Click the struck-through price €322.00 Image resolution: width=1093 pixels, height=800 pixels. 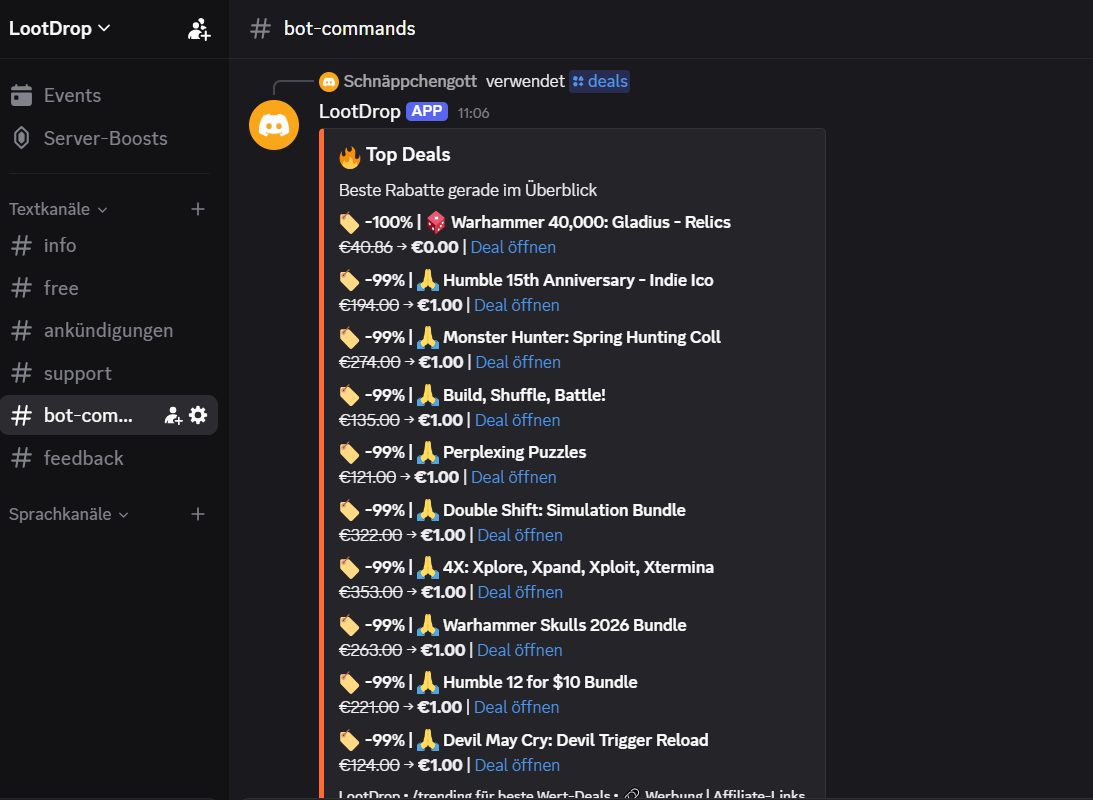coord(370,535)
